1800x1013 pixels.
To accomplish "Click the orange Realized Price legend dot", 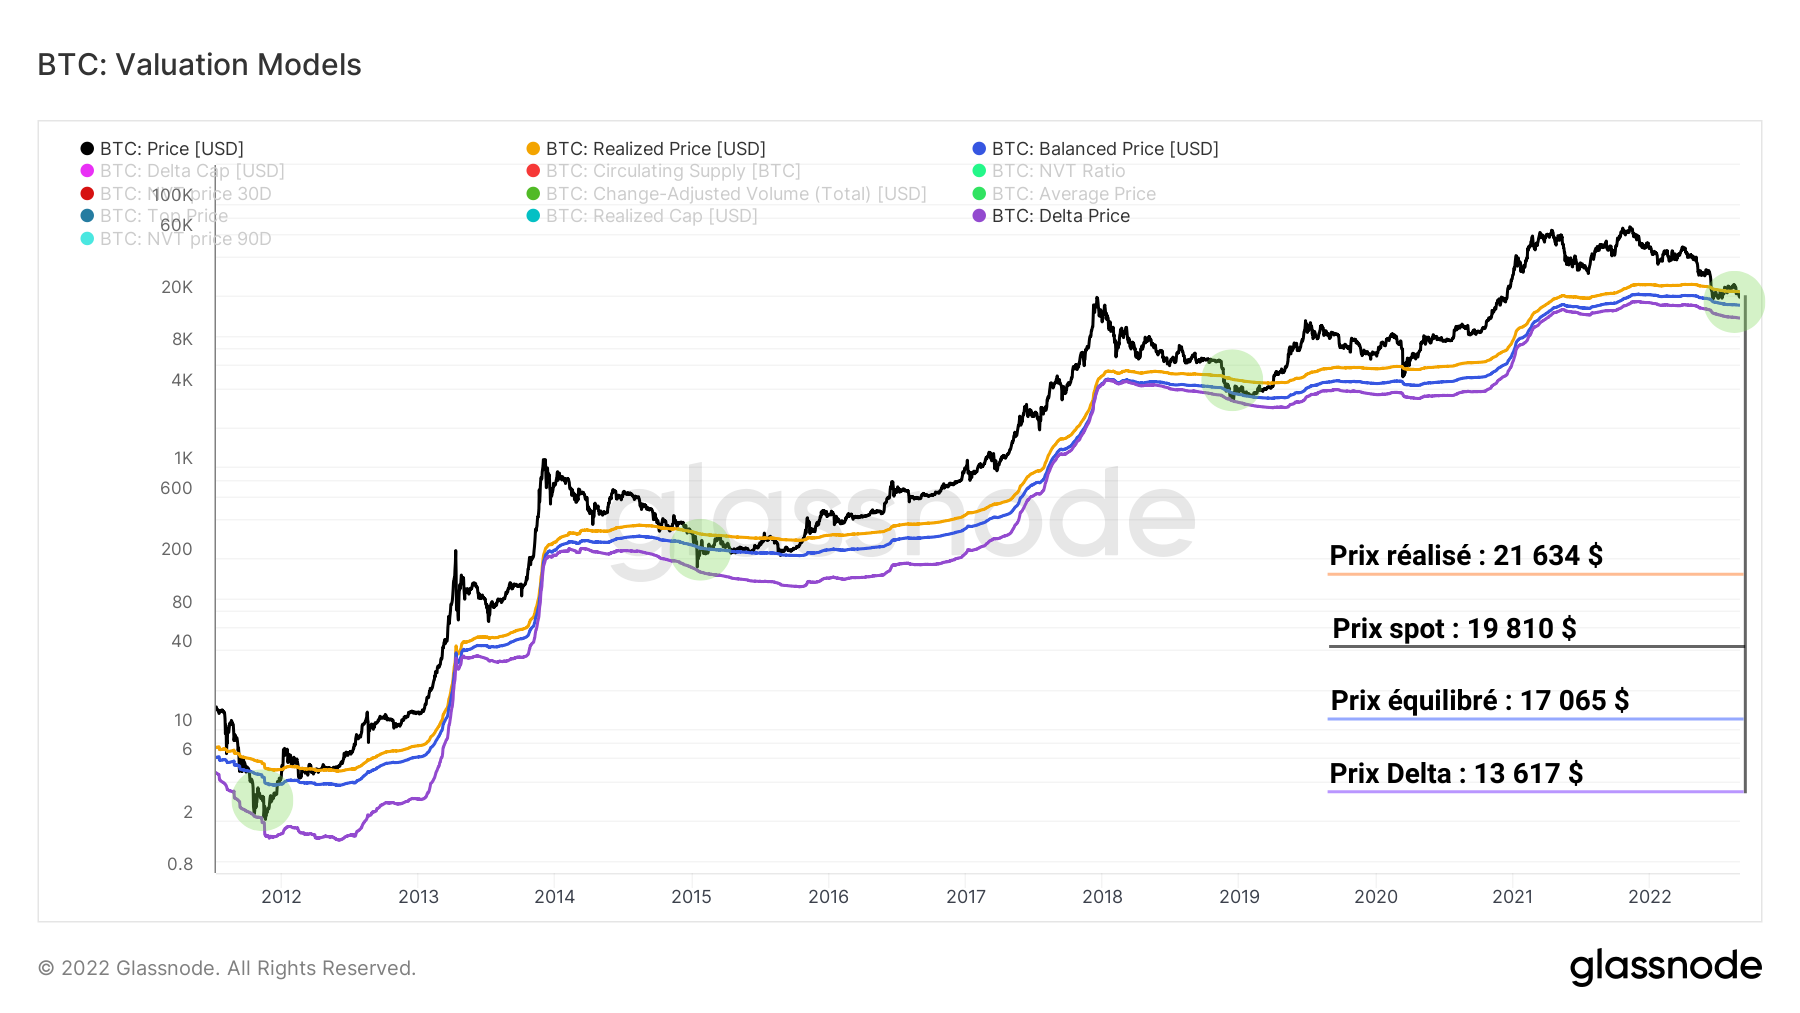I will [x=533, y=149].
